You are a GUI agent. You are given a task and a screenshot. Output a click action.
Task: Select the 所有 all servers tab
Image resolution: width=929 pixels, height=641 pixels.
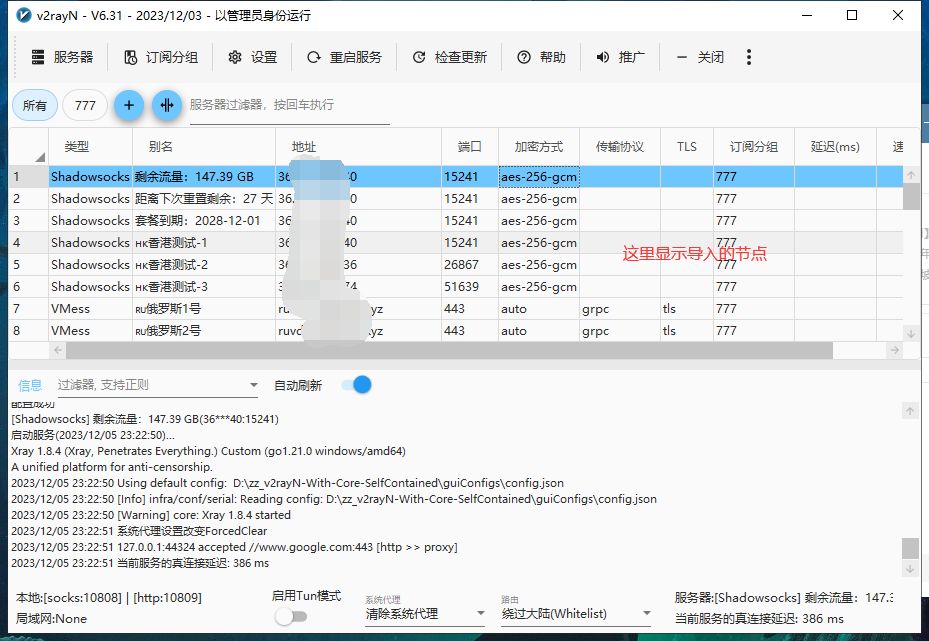pyautogui.click(x=34, y=105)
